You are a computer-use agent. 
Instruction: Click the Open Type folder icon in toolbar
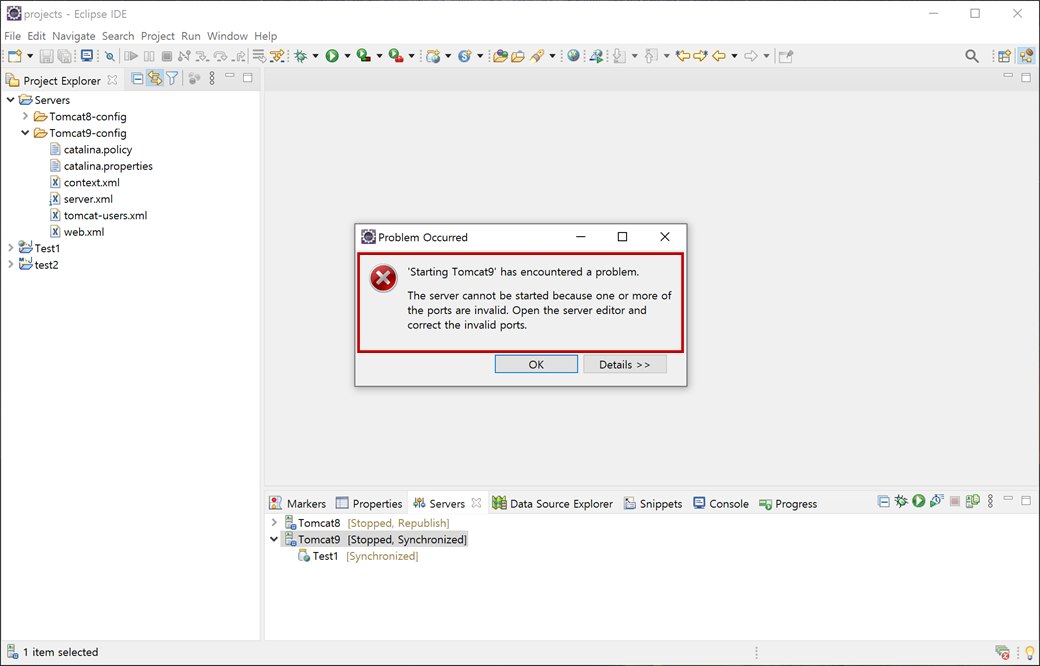pyautogui.click(x=500, y=56)
